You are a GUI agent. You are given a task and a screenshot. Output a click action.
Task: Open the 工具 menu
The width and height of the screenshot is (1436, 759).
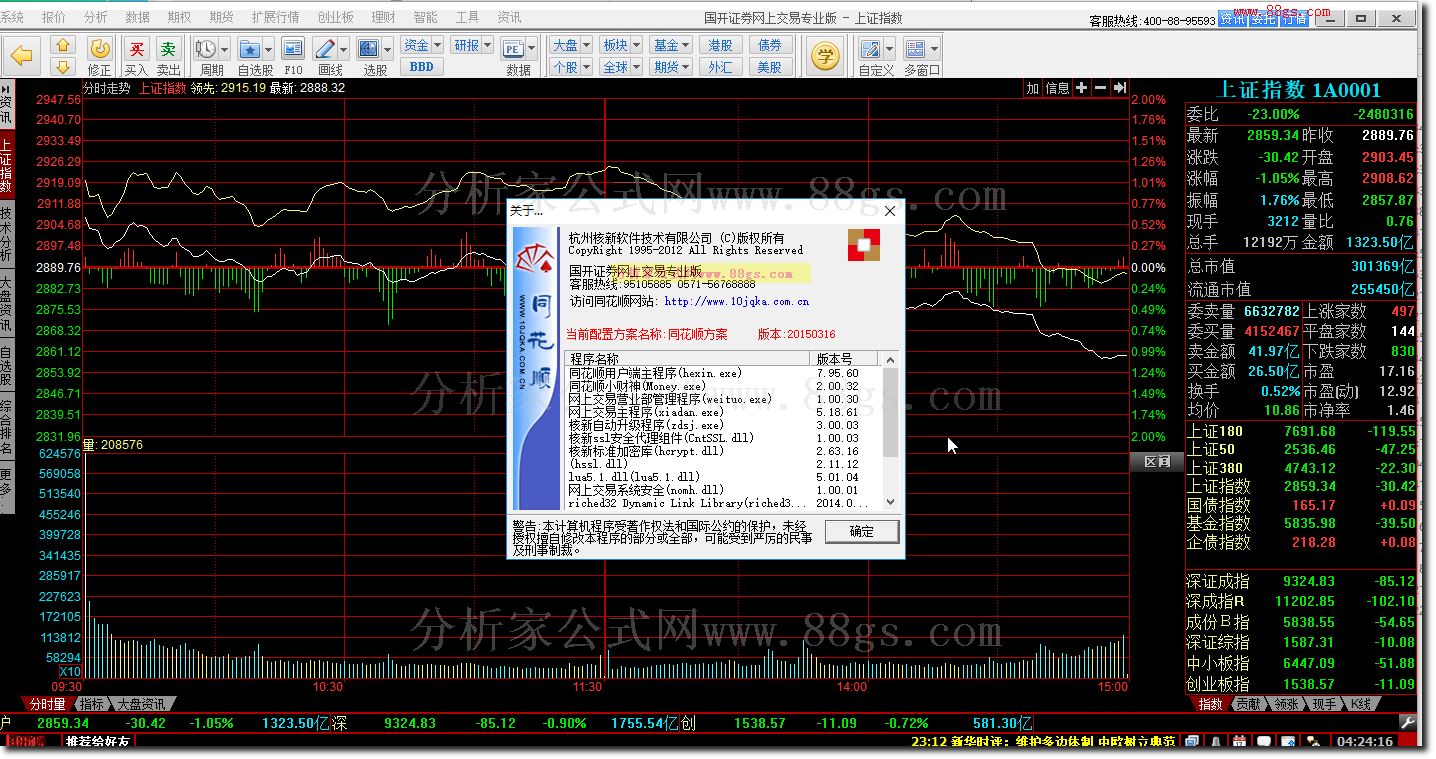point(467,17)
